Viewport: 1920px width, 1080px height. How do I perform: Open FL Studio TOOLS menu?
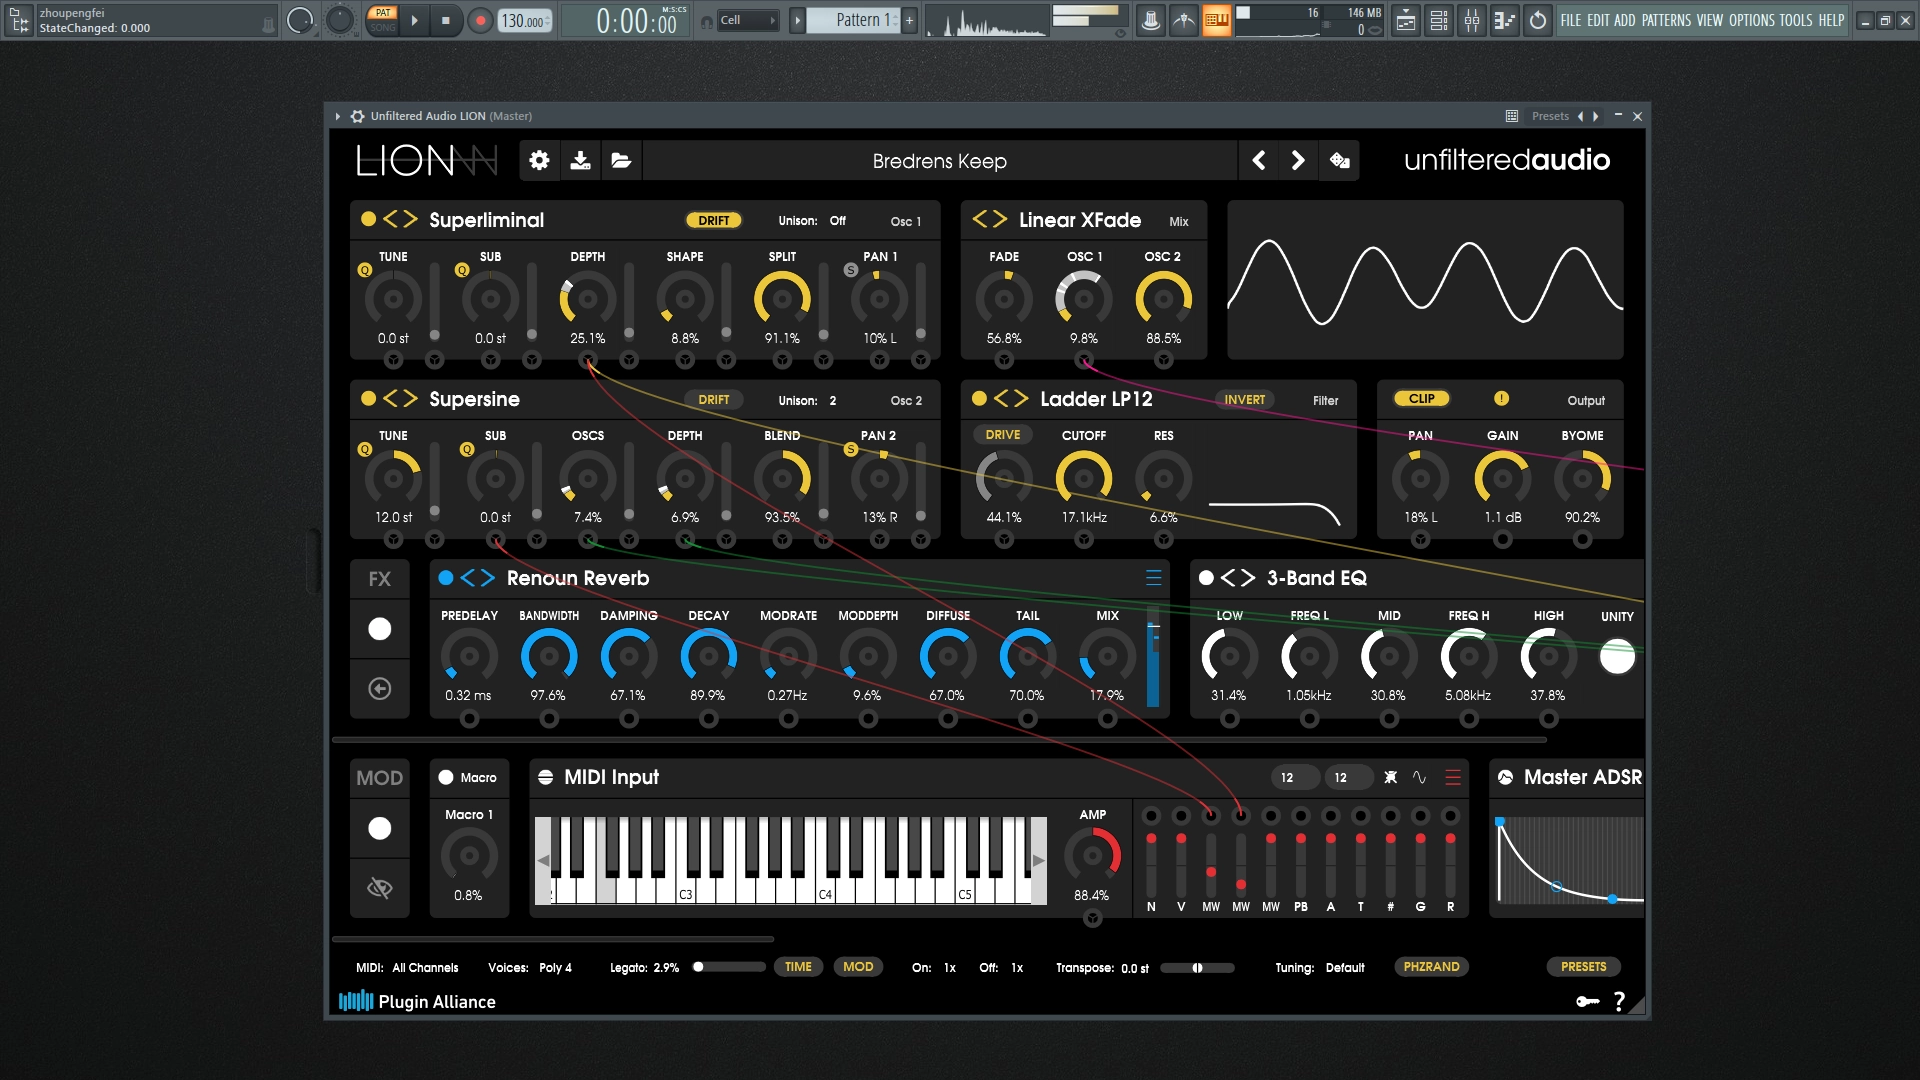click(x=1796, y=20)
